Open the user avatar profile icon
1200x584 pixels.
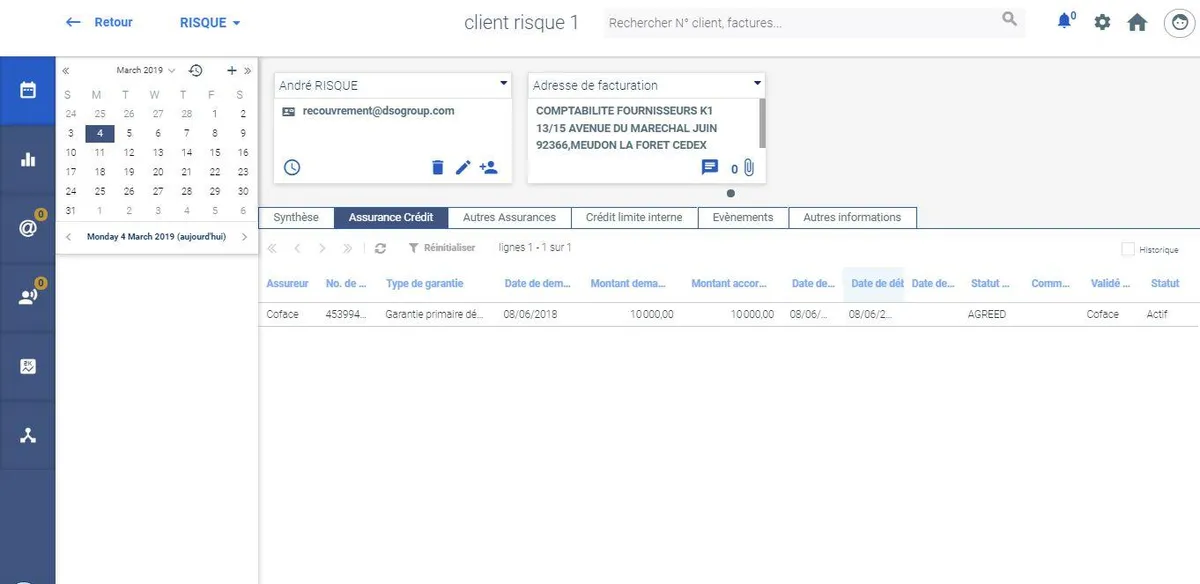[1178, 22]
